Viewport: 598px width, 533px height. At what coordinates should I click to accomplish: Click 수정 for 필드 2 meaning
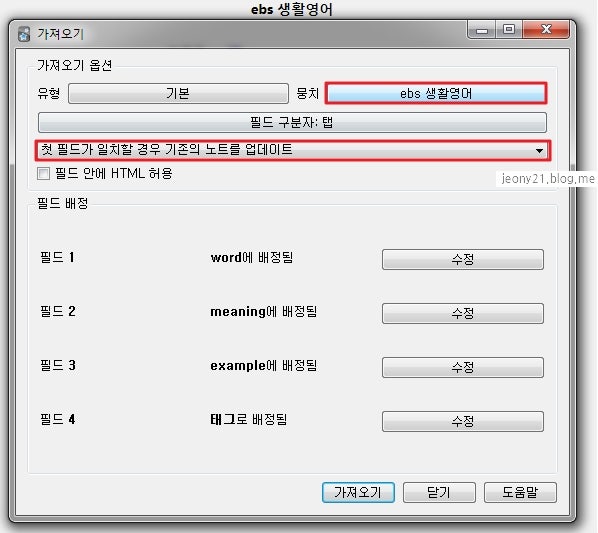click(463, 313)
